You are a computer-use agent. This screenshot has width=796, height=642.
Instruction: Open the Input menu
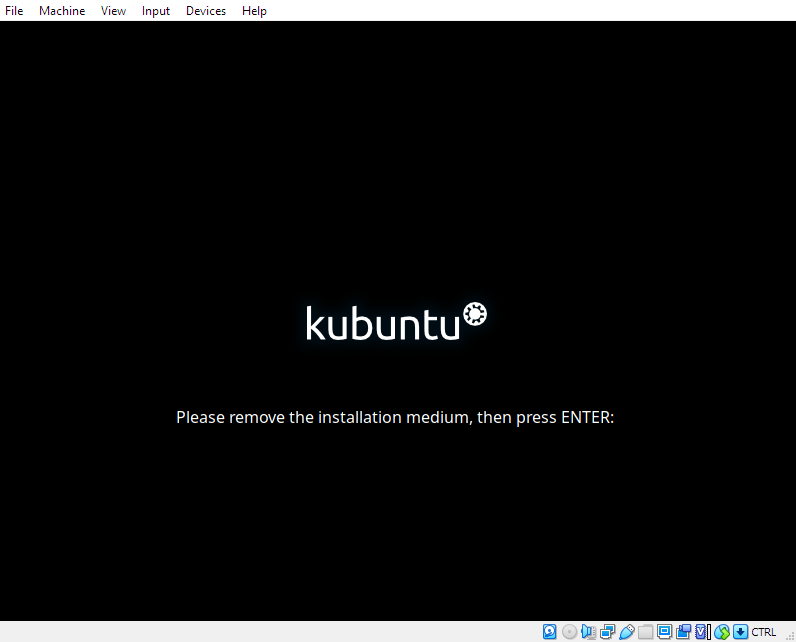click(155, 11)
